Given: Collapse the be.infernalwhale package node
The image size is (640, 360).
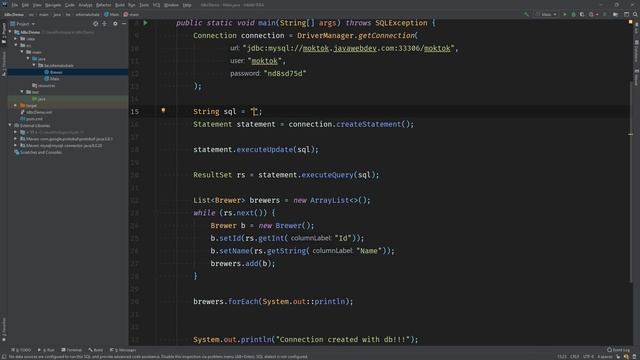Looking at the screenshot, I should 34,65.
